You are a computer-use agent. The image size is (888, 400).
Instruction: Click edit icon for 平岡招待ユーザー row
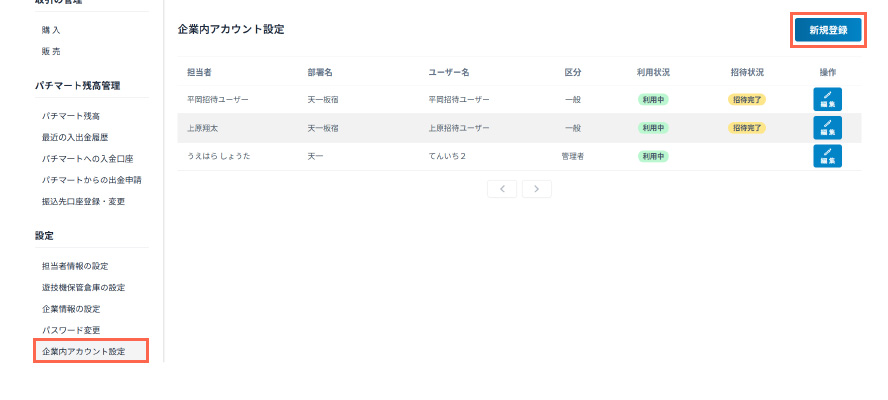[x=827, y=100]
